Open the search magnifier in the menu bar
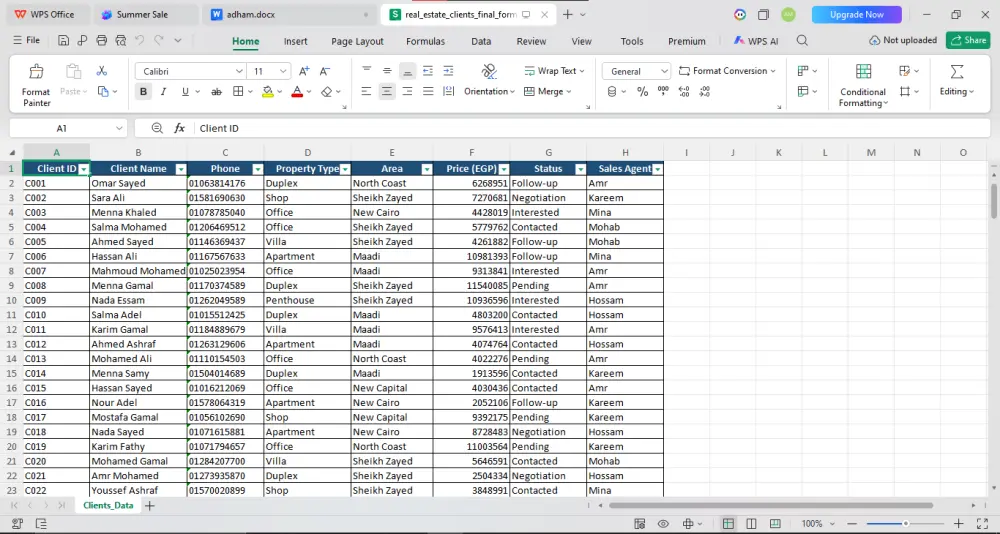Viewport: 1000px width, 534px height. (802, 41)
